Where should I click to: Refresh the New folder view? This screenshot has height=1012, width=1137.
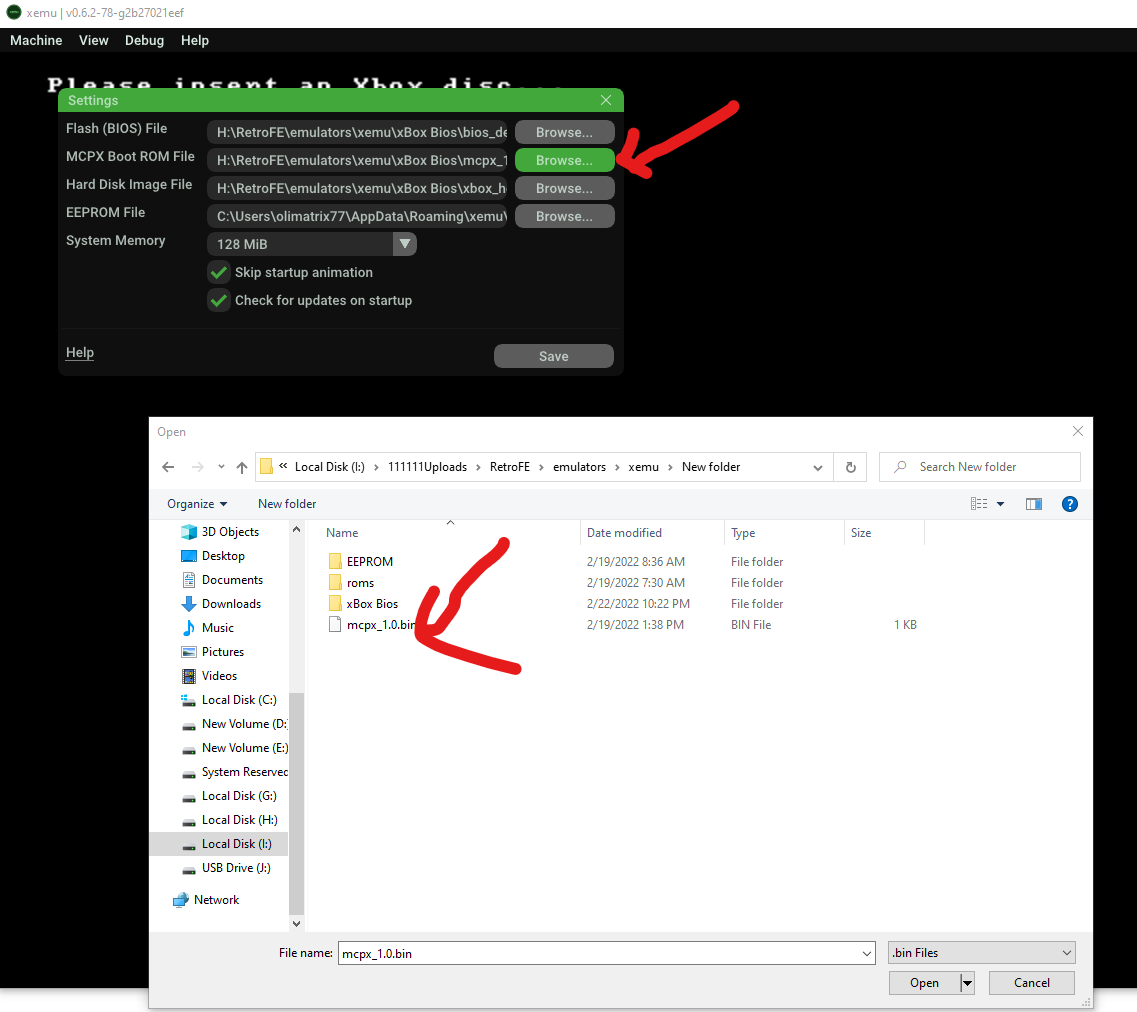click(x=851, y=468)
